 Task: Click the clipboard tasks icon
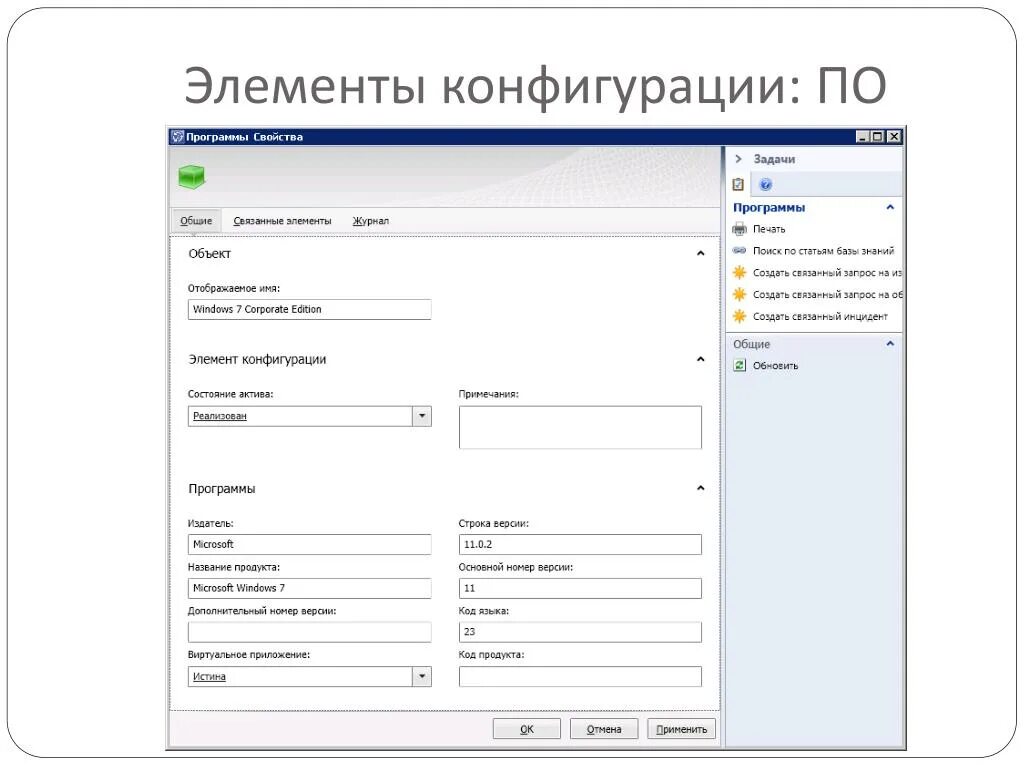click(738, 184)
